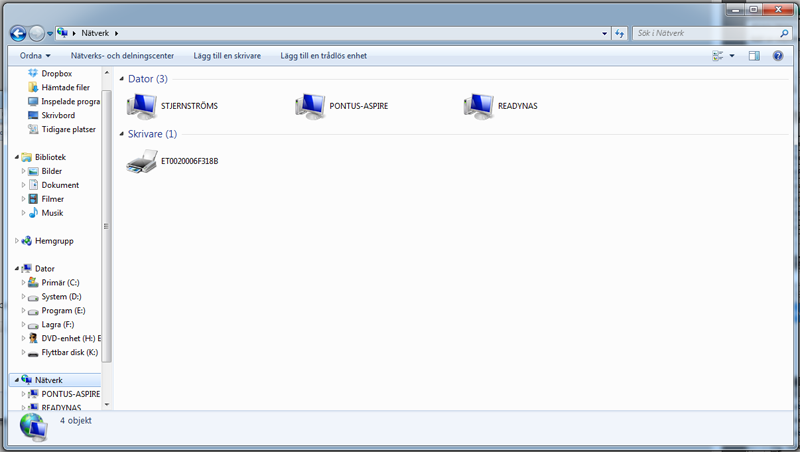Screen dimensions: 800x452
Task: Click the search magnifier icon
Action: [x=784, y=33]
